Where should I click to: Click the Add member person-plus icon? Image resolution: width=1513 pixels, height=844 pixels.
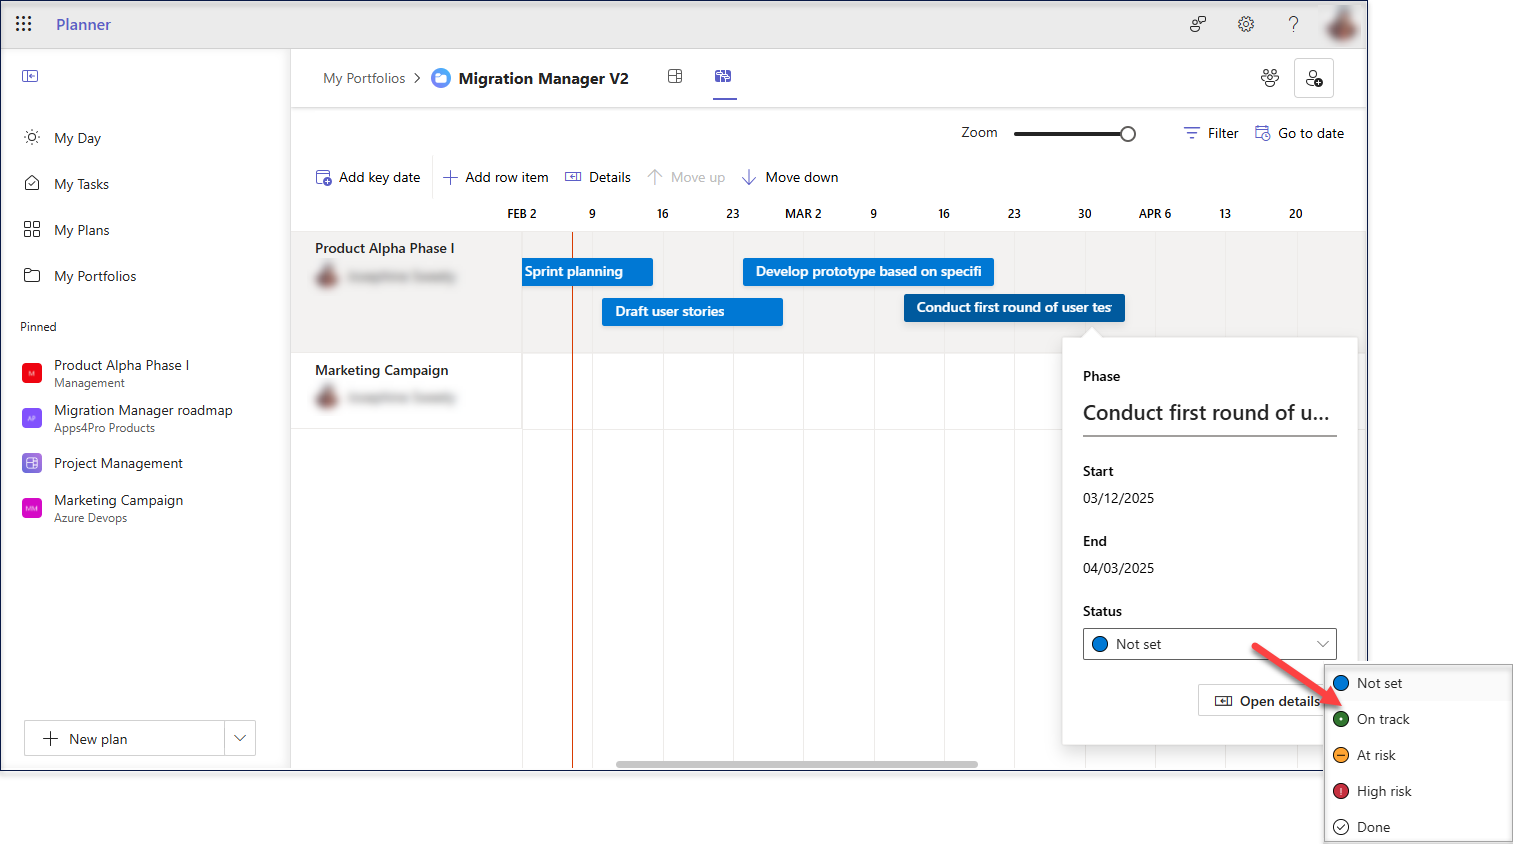click(1313, 77)
